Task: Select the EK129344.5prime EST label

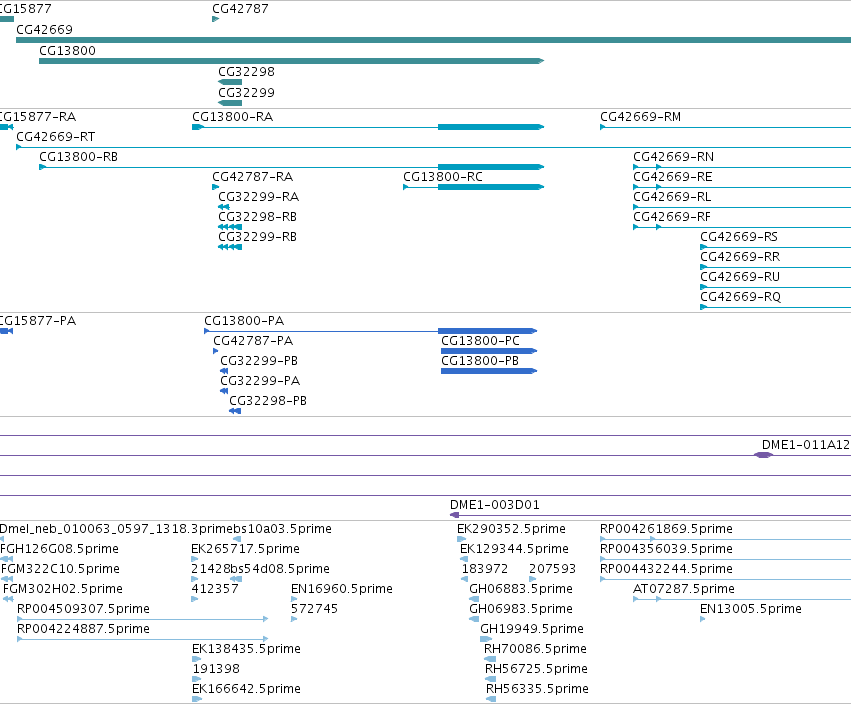Action: pyautogui.click(x=514, y=549)
